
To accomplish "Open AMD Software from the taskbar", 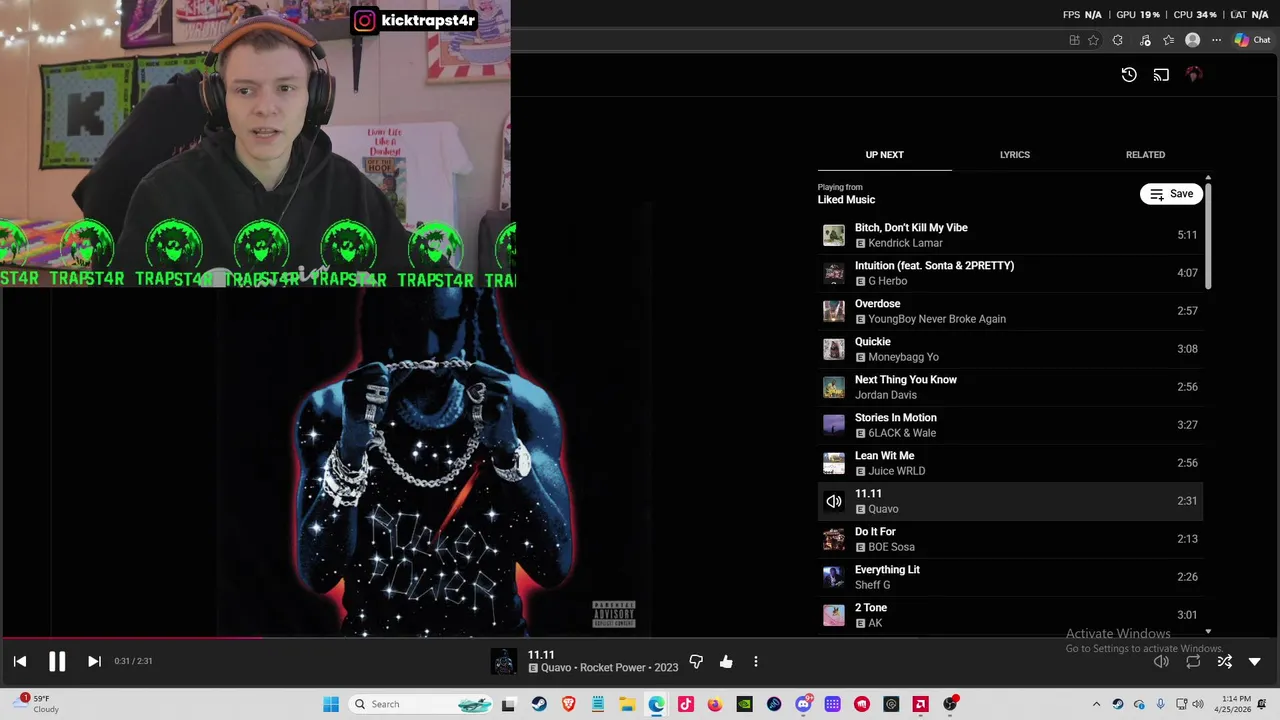I will point(920,704).
